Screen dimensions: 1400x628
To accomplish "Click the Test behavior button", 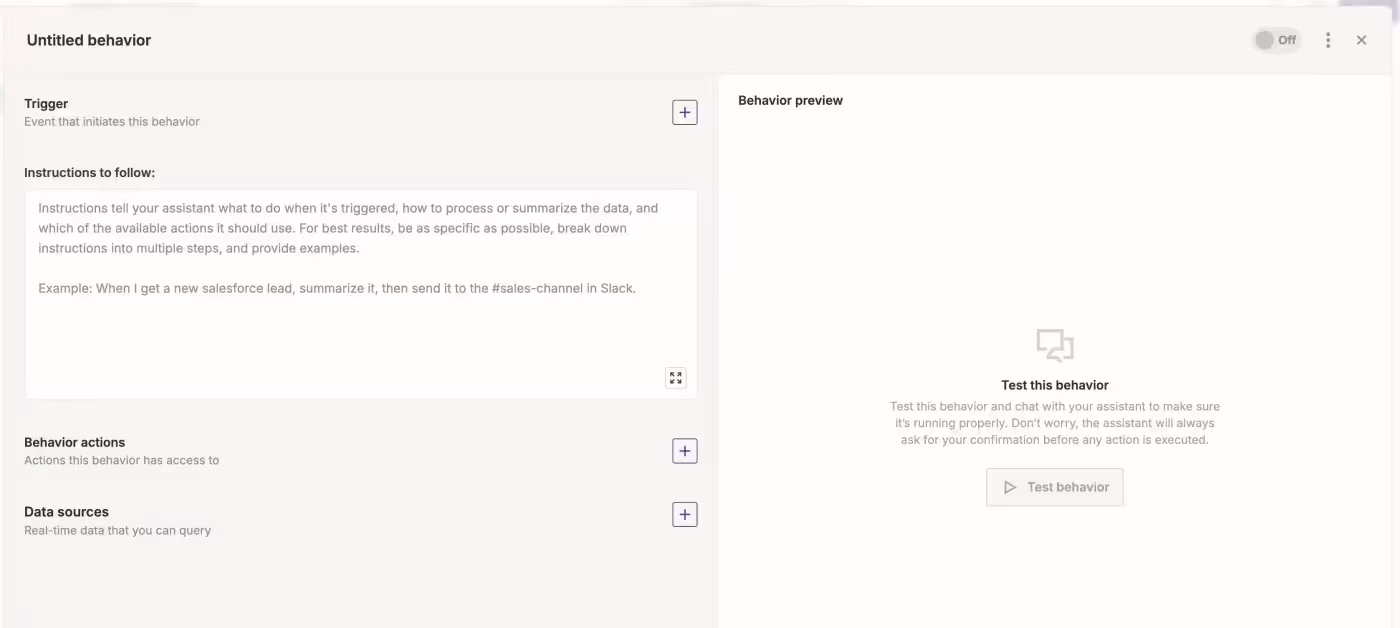I will tap(1055, 487).
